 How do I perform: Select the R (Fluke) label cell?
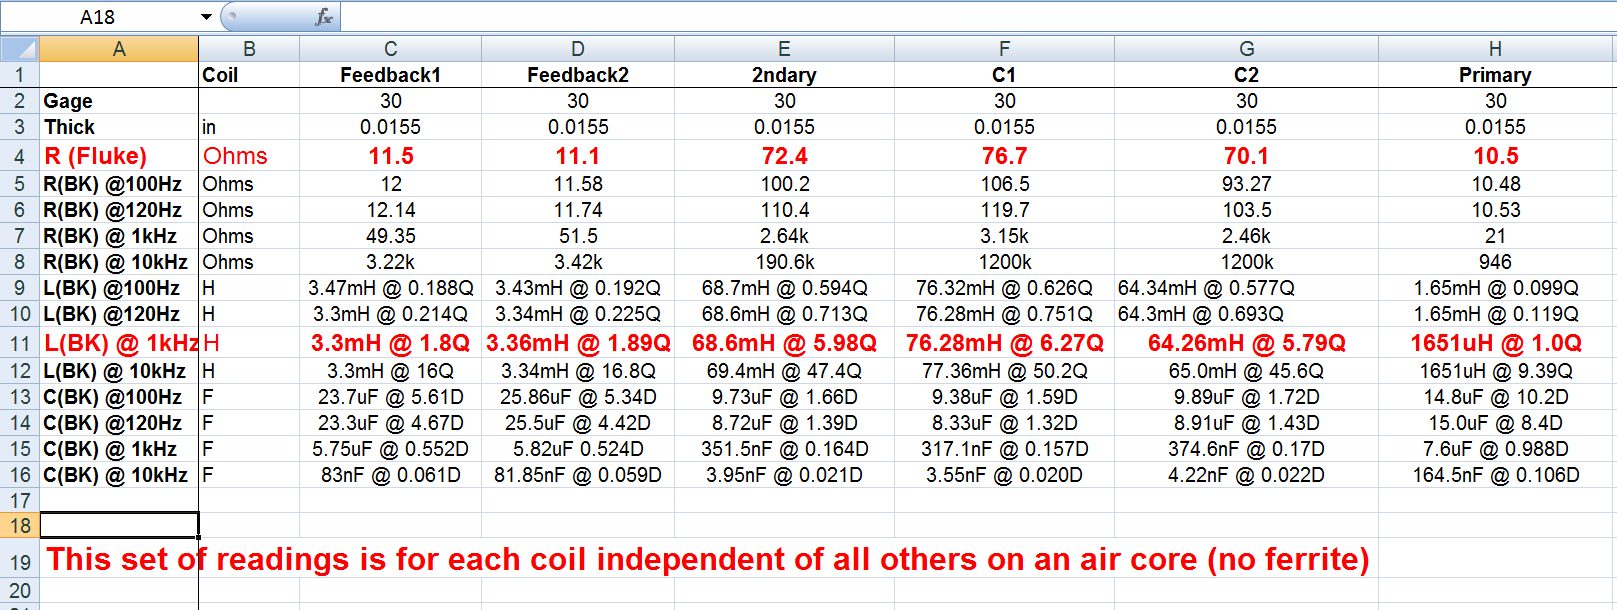coord(119,156)
